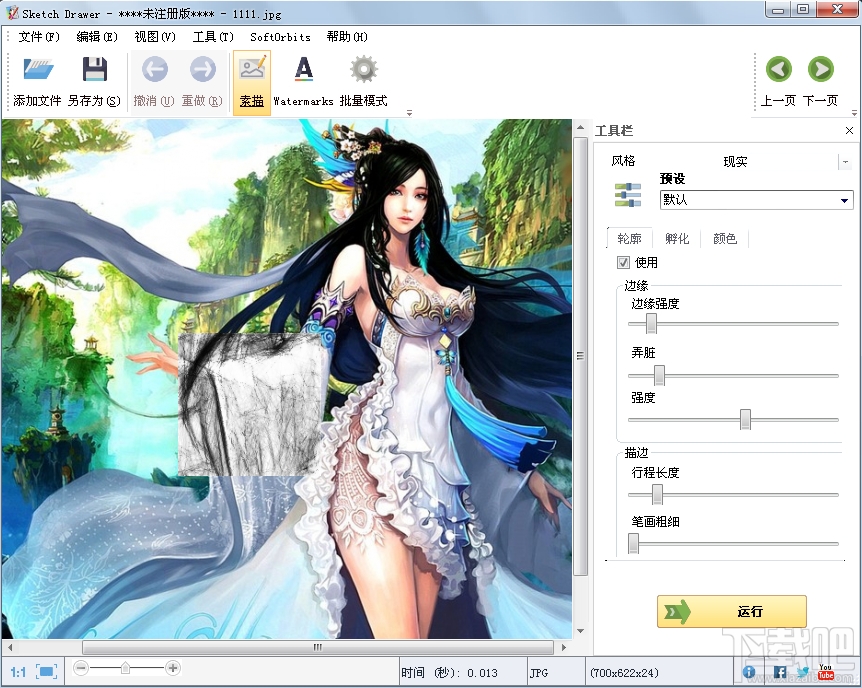The image size is (862, 688).
Task: Click the 现实 style value text
Action: coord(735,162)
